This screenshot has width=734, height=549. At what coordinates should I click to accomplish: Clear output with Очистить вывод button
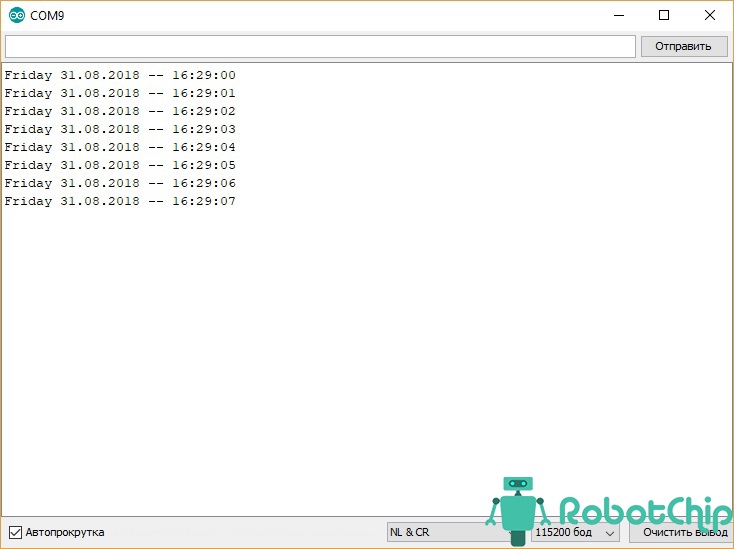[x=683, y=532]
